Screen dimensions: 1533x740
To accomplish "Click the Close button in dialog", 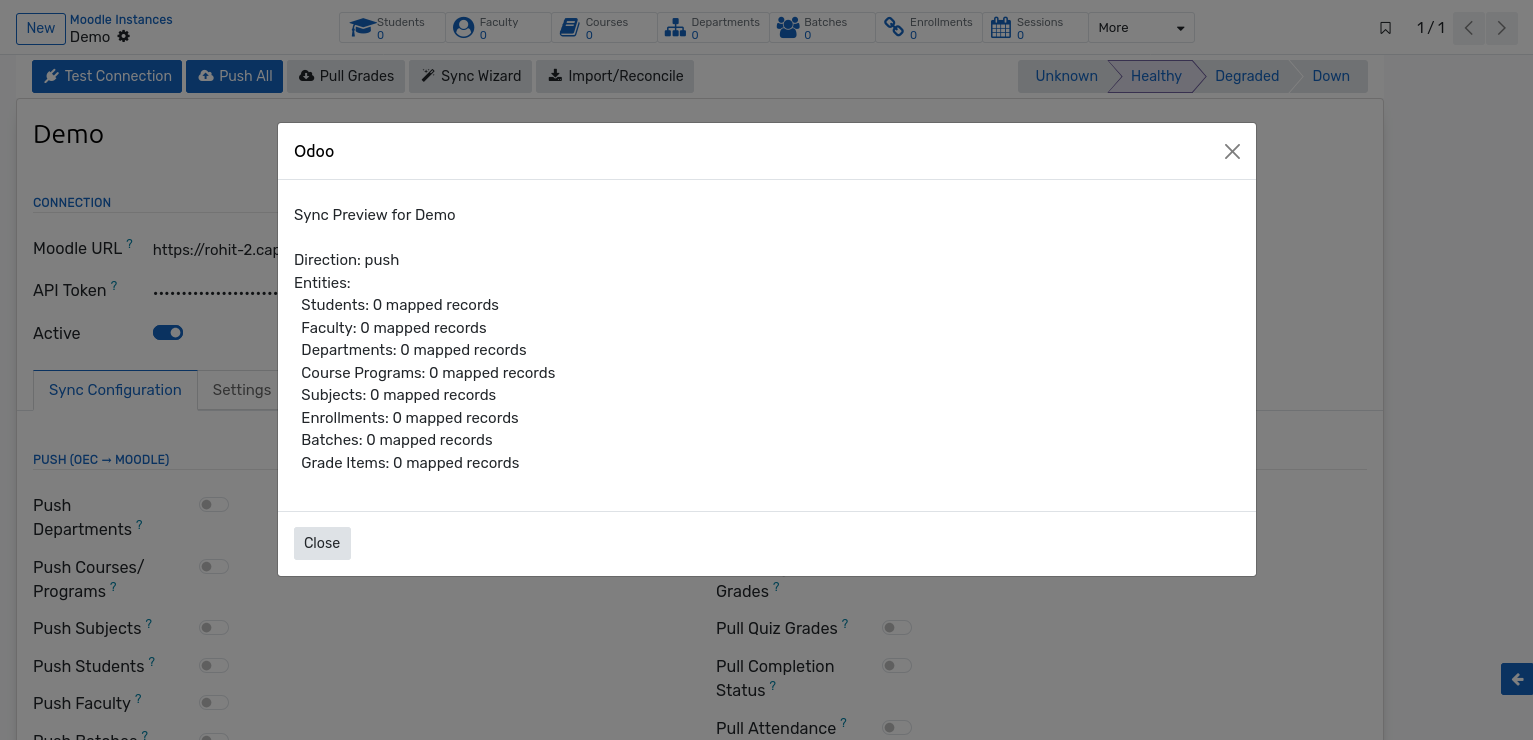I will pos(322,543).
